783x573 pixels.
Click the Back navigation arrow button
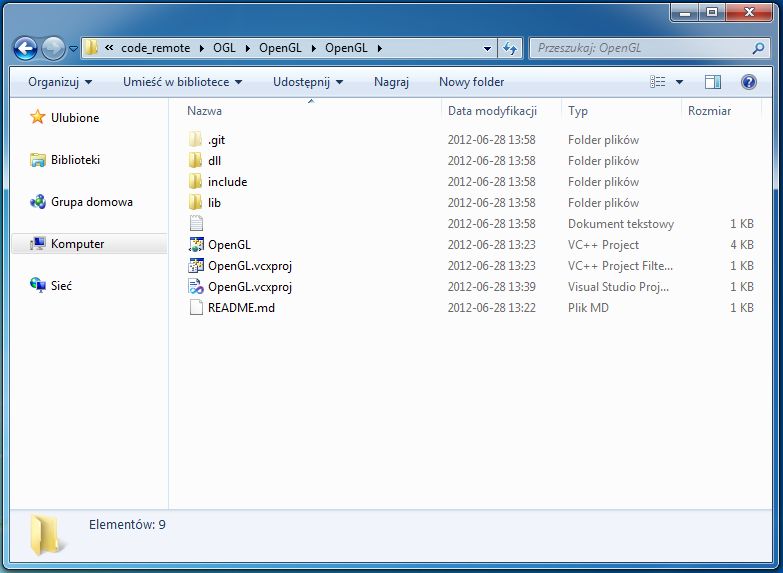26,48
